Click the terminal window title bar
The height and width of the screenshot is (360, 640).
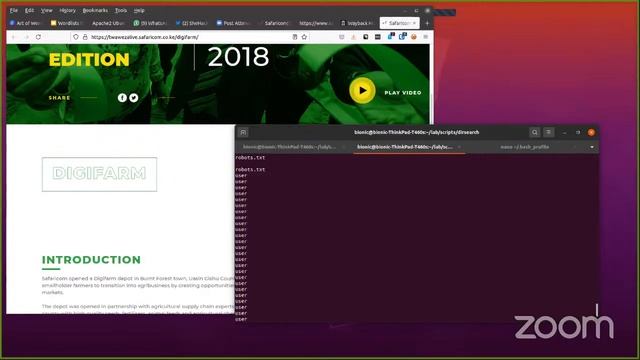[417, 132]
